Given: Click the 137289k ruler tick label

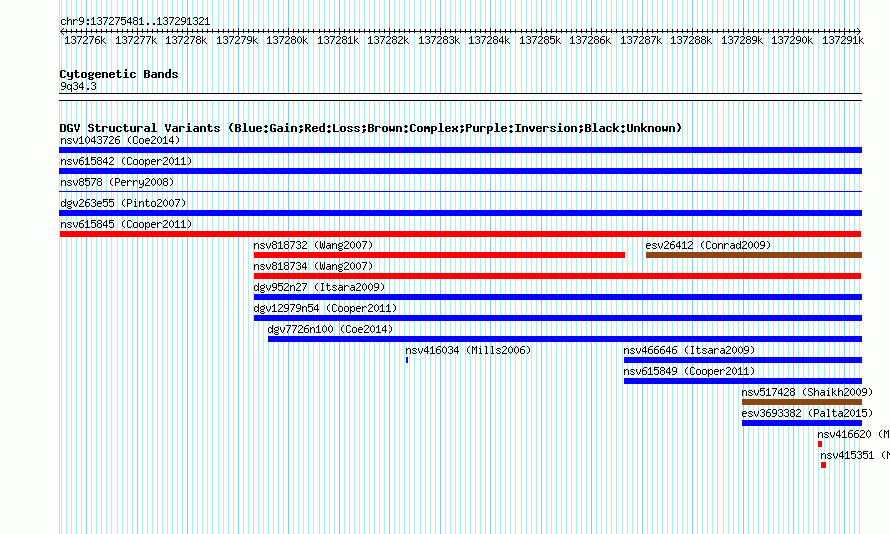Looking at the screenshot, I should pos(742,40).
